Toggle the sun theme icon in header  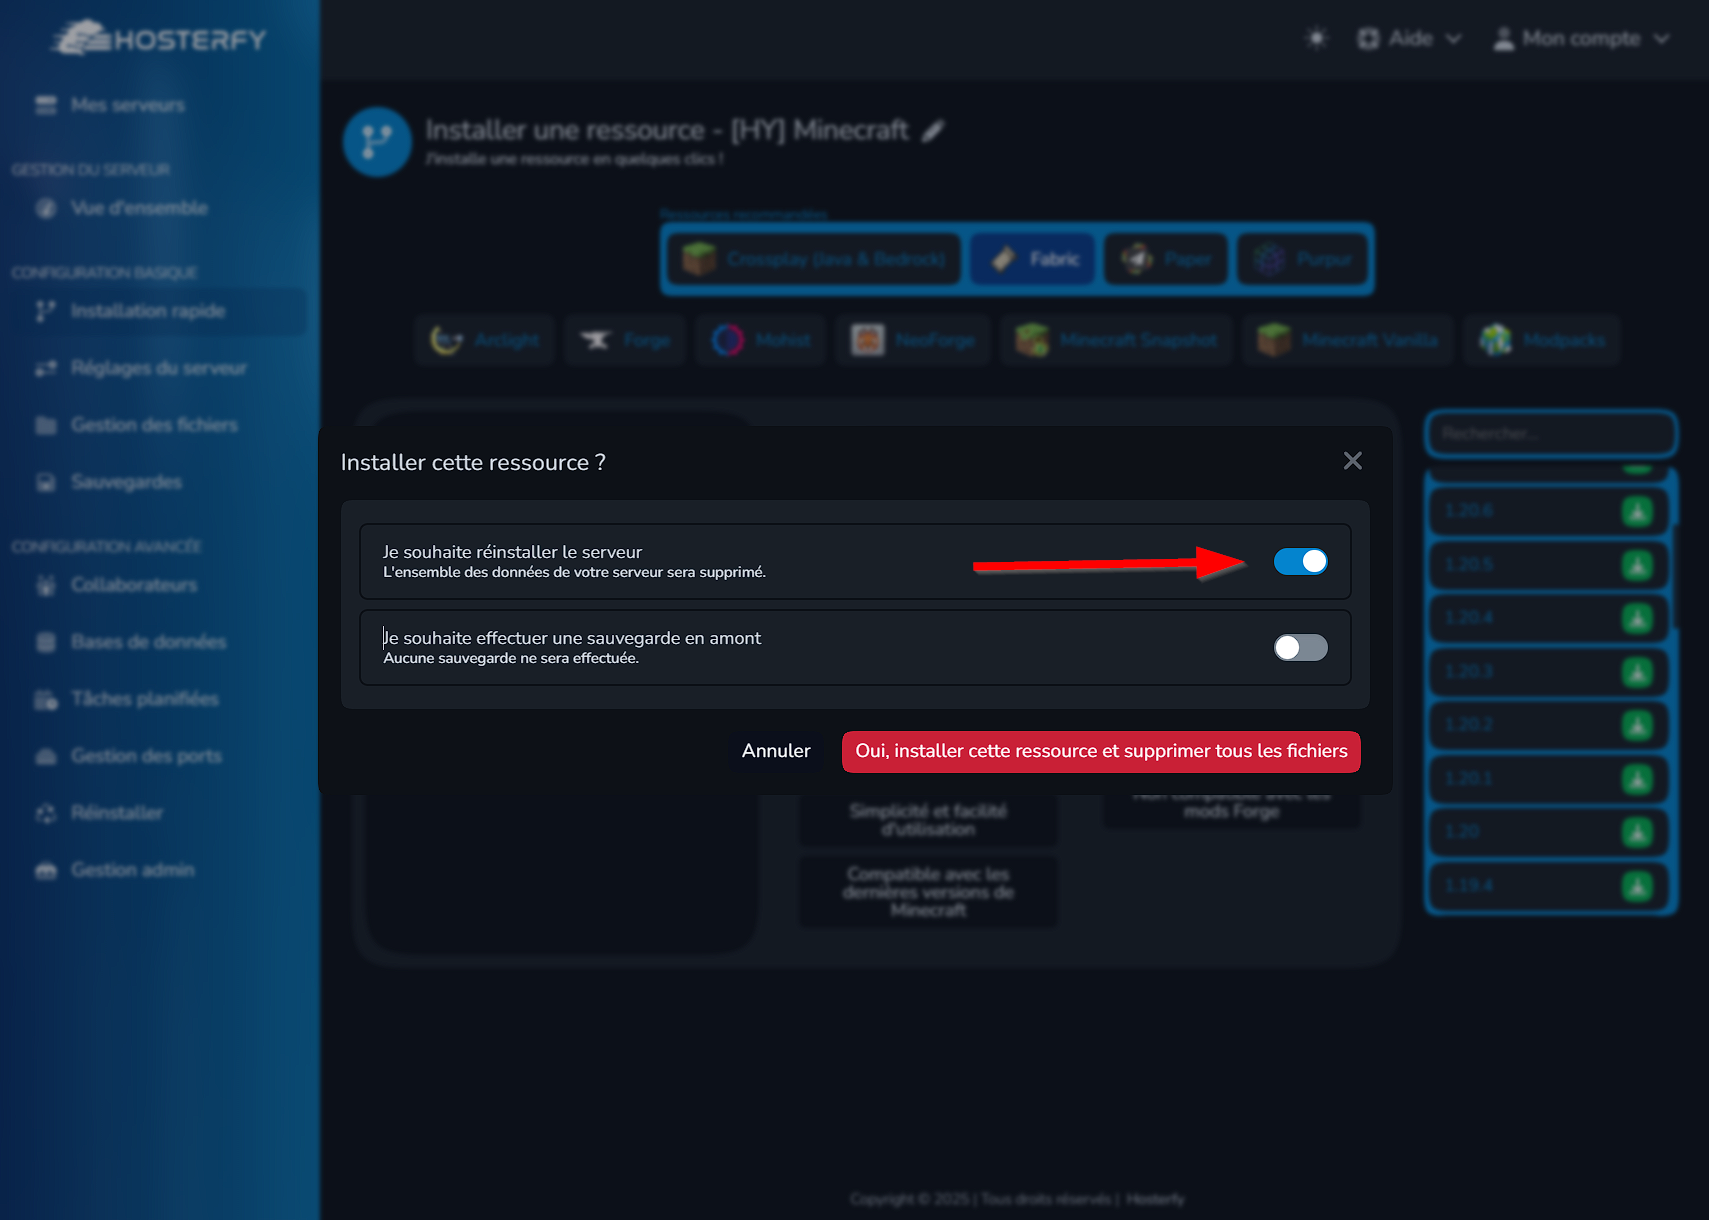coord(1317,38)
